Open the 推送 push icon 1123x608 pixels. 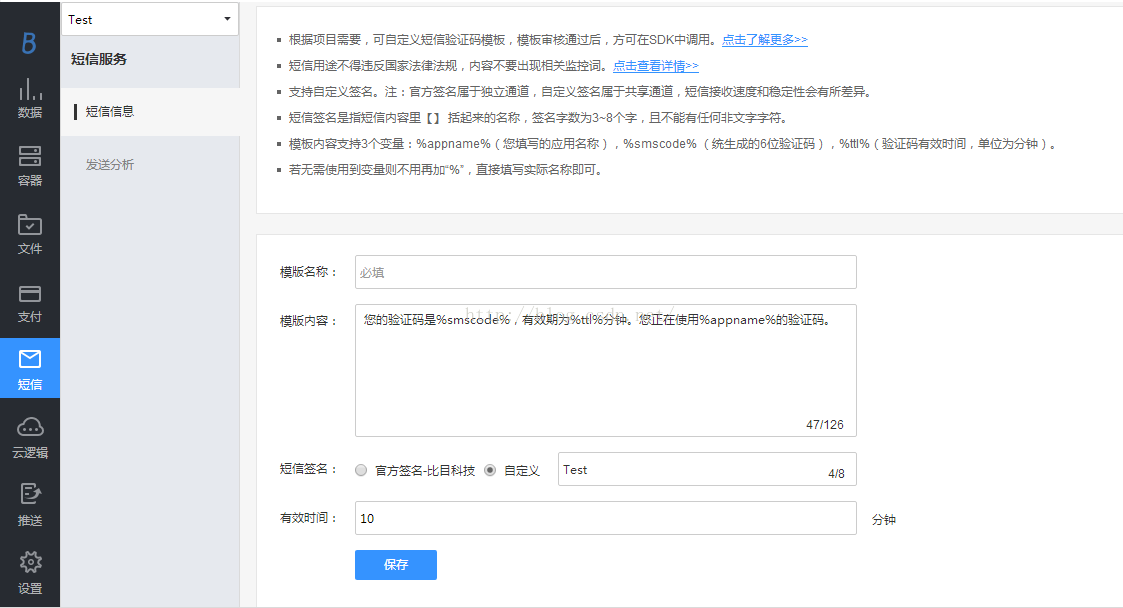[30, 494]
